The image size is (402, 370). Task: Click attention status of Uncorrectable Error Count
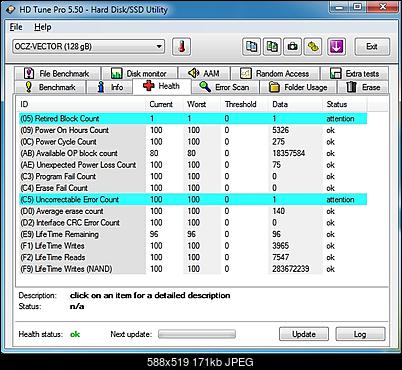coord(340,199)
